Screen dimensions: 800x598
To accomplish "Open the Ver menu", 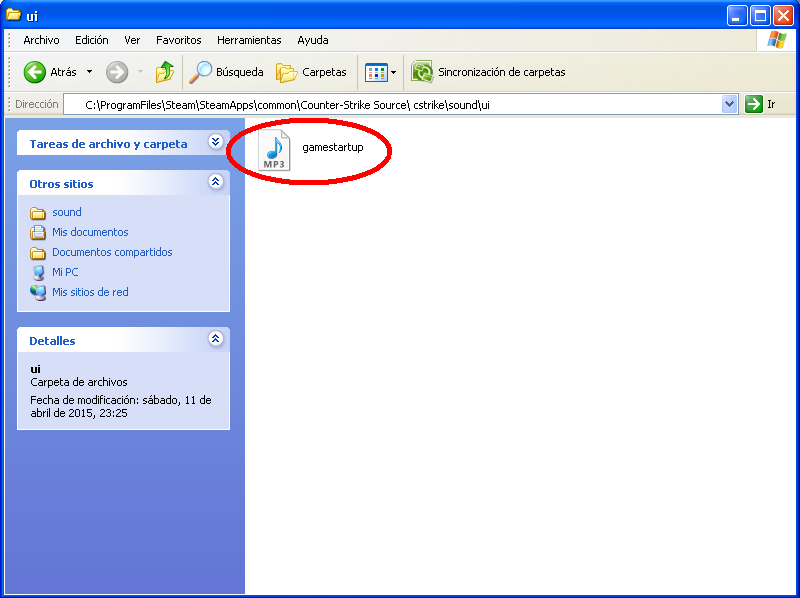I will [x=132, y=40].
